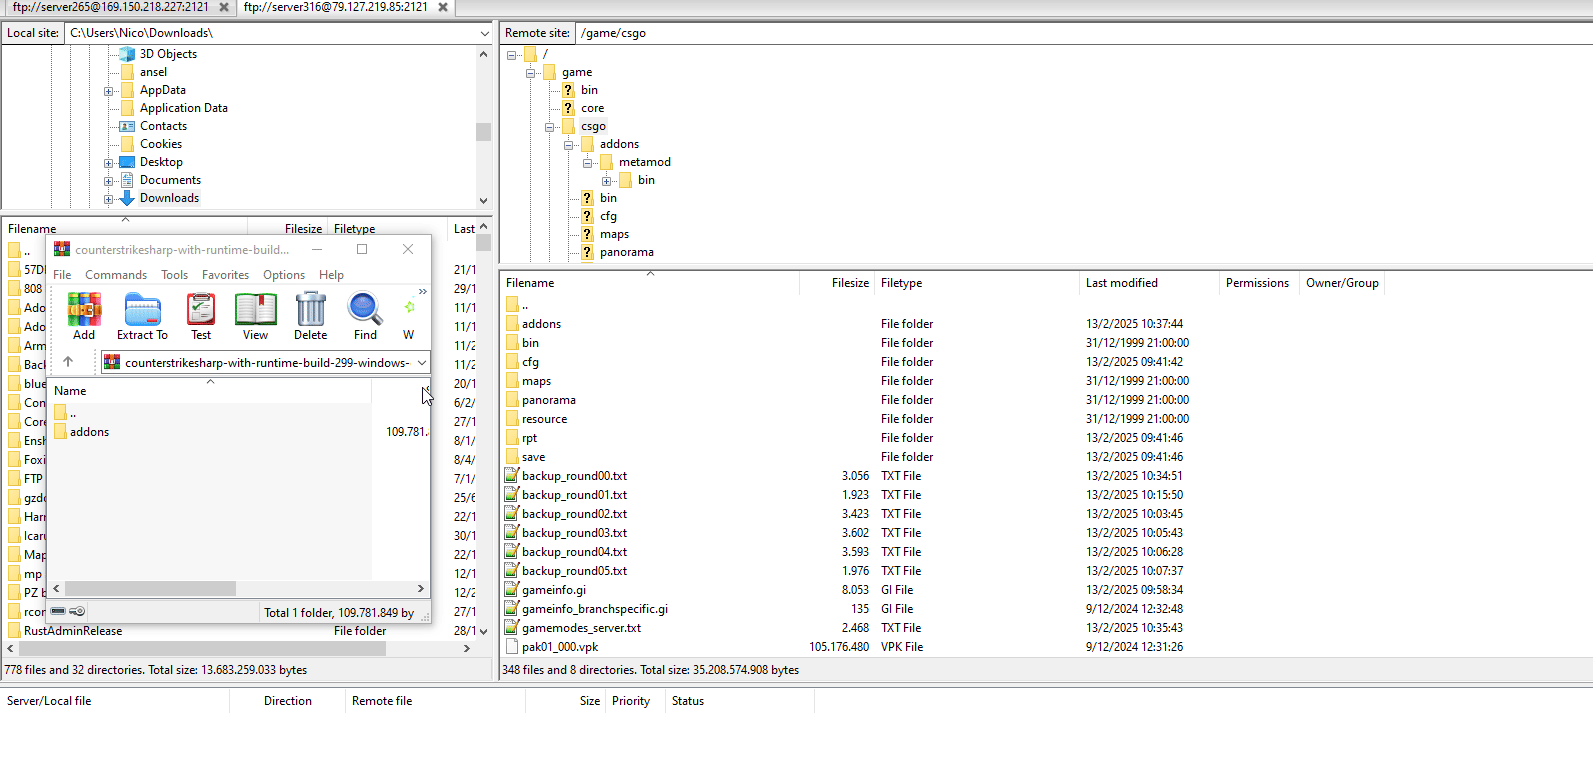Show hidden WinRAR toolbar buttons via the chevron
The image size is (1593, 781).
click(423, 291)
